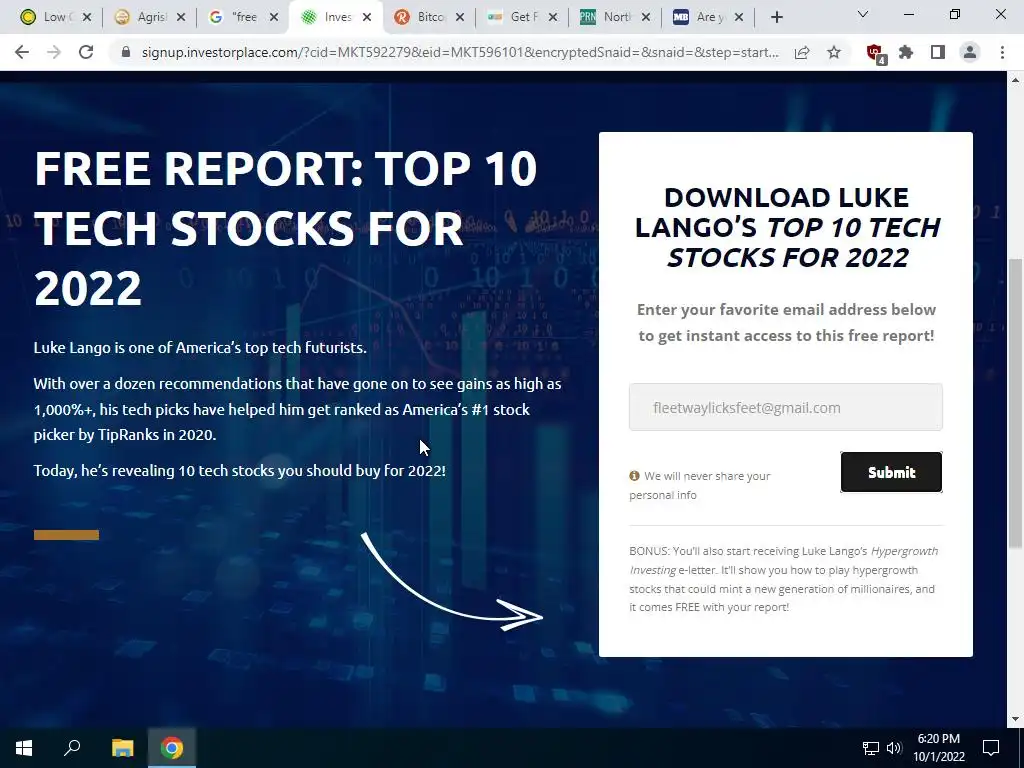Close the Agris tab
1024x768 pixels.
pos(181,17)
